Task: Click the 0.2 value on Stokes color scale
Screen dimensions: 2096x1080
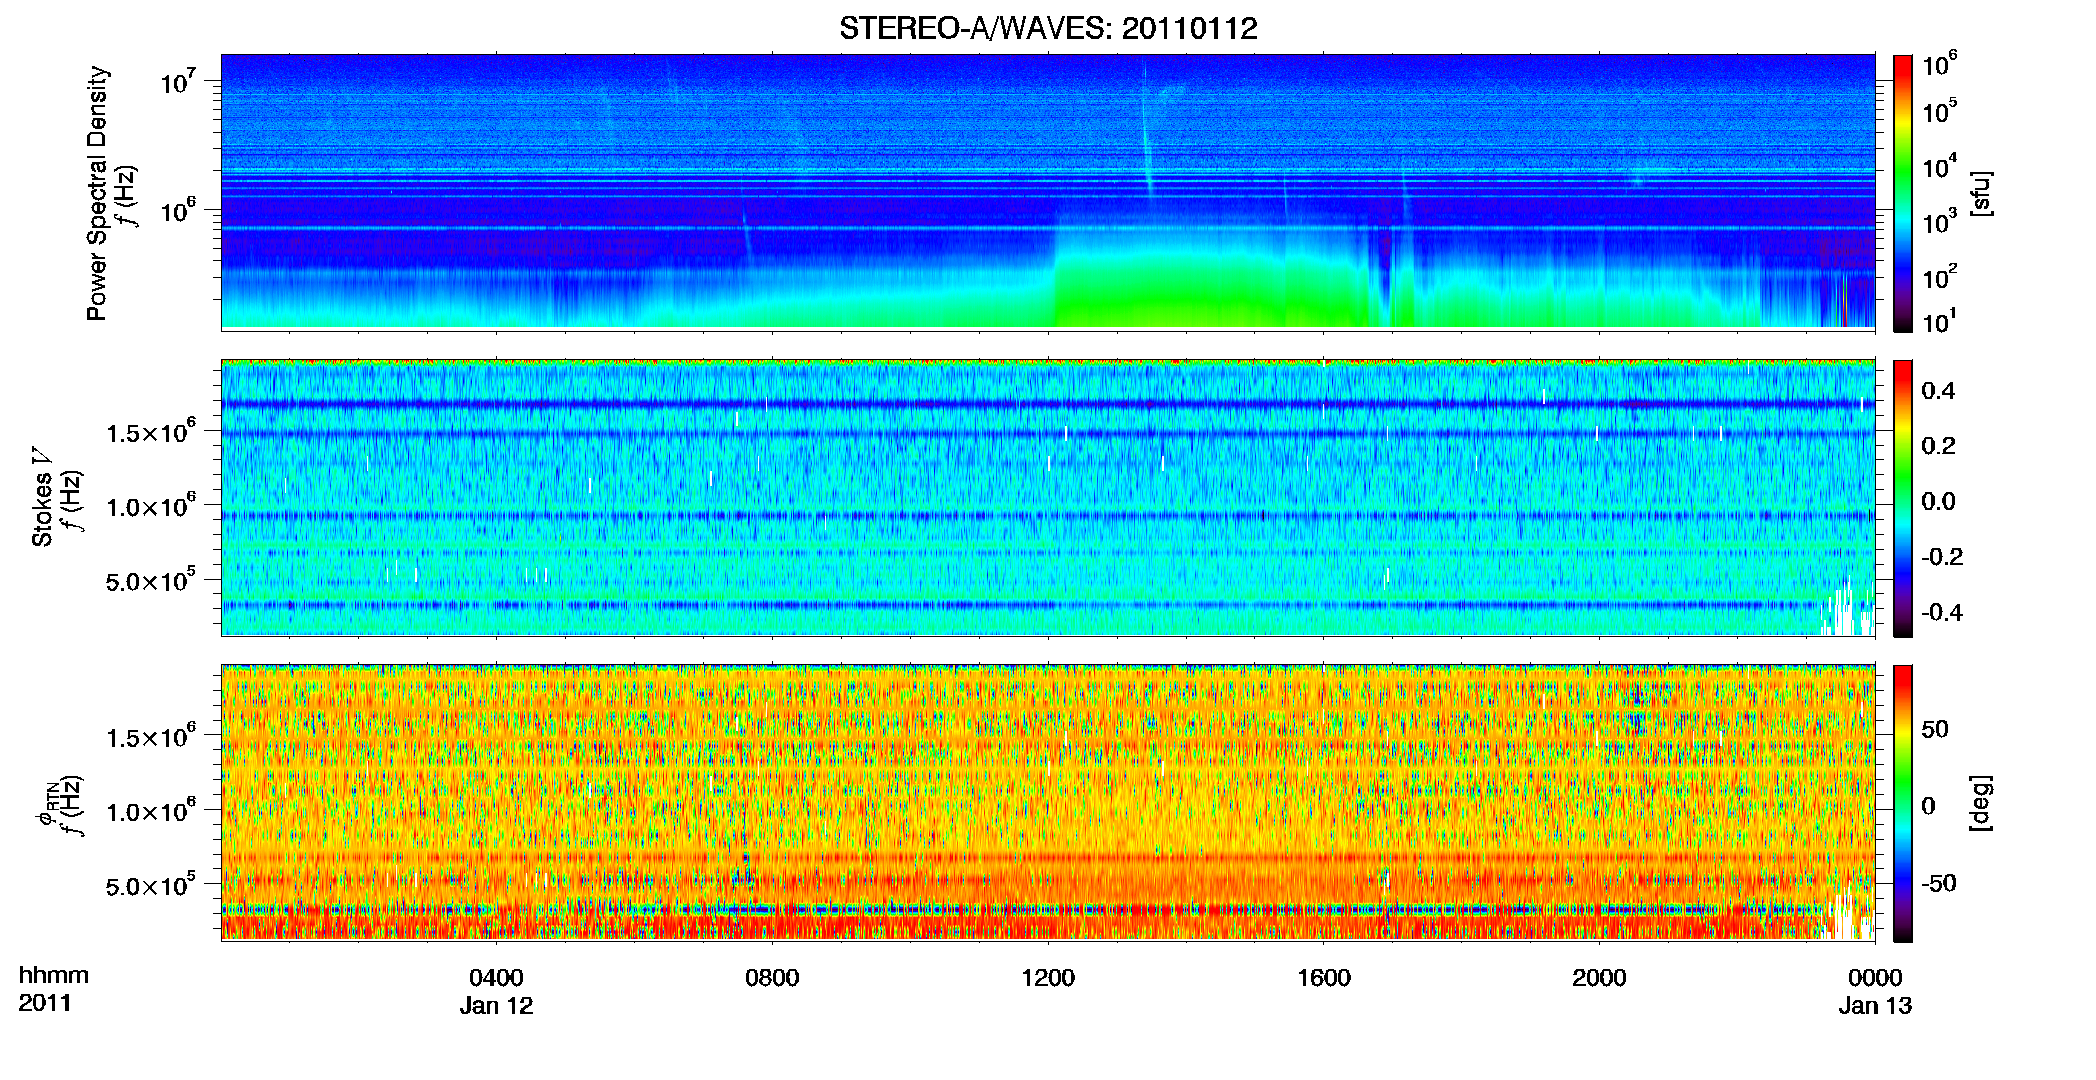Action: [x=1938, y=446]
